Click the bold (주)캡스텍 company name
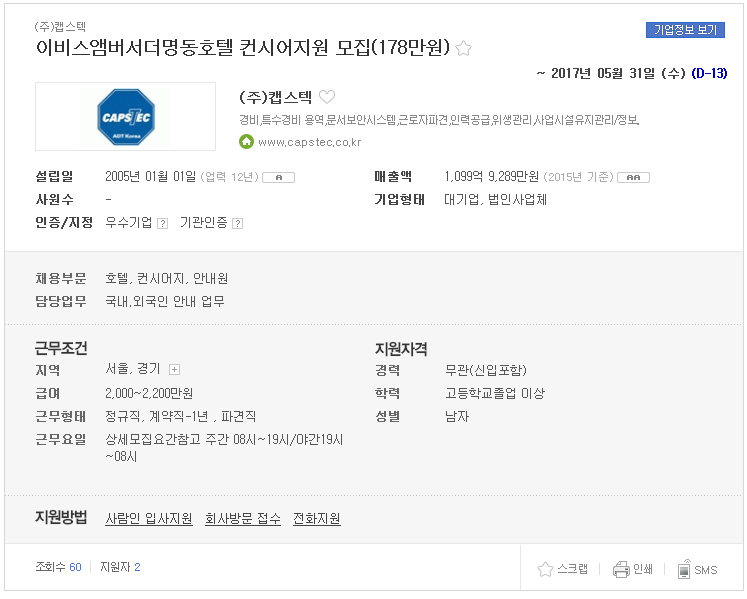 [275, 97]
